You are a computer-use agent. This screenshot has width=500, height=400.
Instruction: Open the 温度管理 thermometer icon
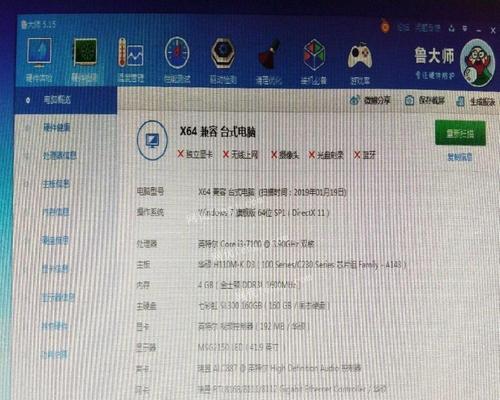pos(131,52)
